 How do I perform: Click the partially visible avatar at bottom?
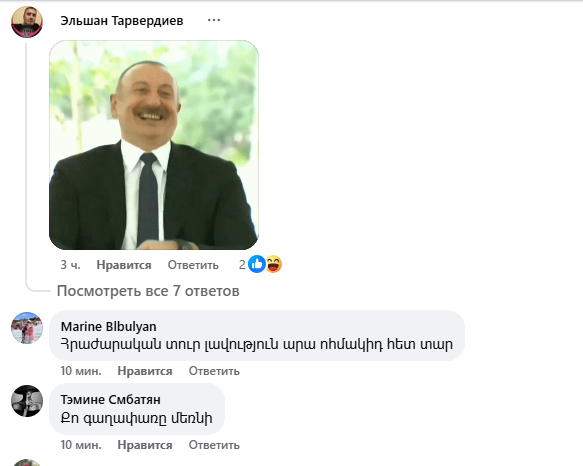tap(27, 463)
